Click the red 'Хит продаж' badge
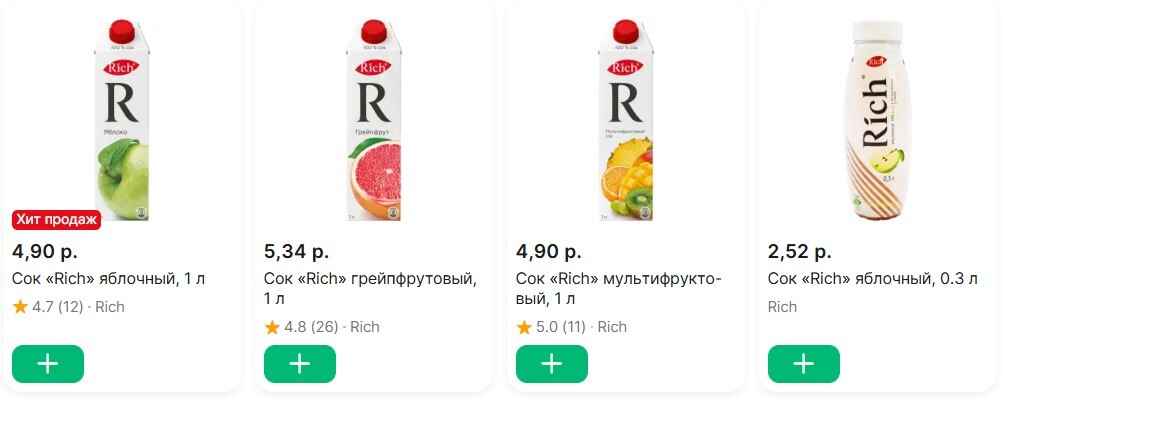1174x431 pixels. click(x=57, y=220)
